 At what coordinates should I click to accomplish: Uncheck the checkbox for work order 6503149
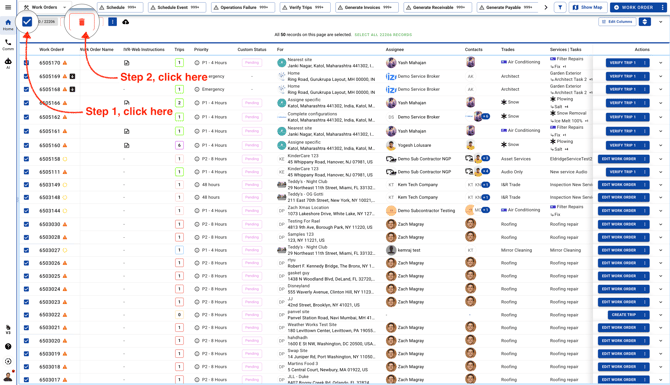click(26, 185)
